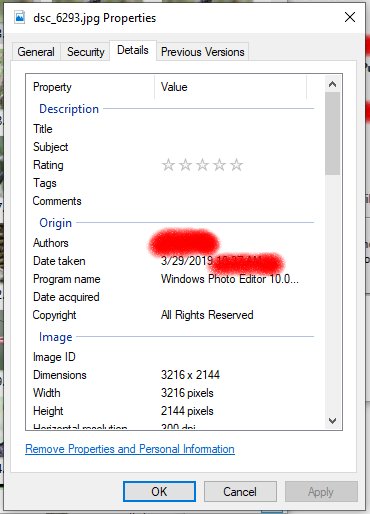Set the rating to five stars

pyautogui.click(x=236, y=165)
